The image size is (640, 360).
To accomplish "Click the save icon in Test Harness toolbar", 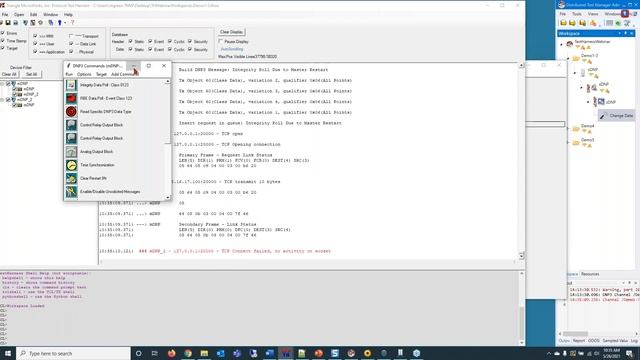I will pos(8,23).
